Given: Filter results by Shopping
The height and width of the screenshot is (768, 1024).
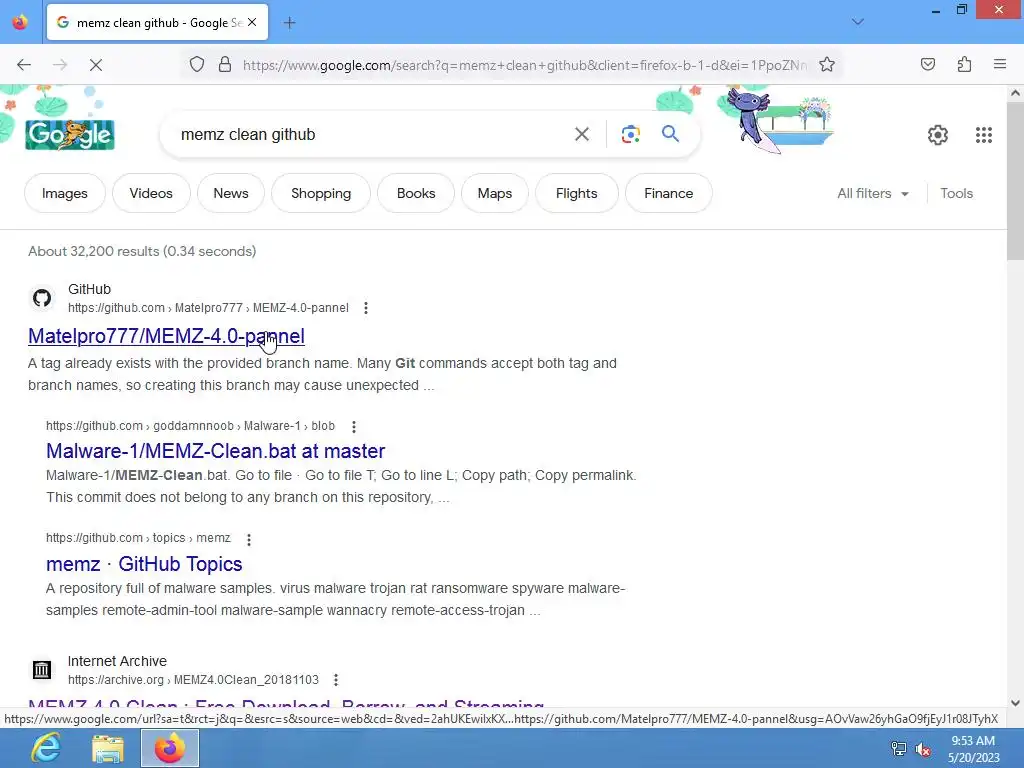Looking at the screenshot, I should tap(321, 193).
